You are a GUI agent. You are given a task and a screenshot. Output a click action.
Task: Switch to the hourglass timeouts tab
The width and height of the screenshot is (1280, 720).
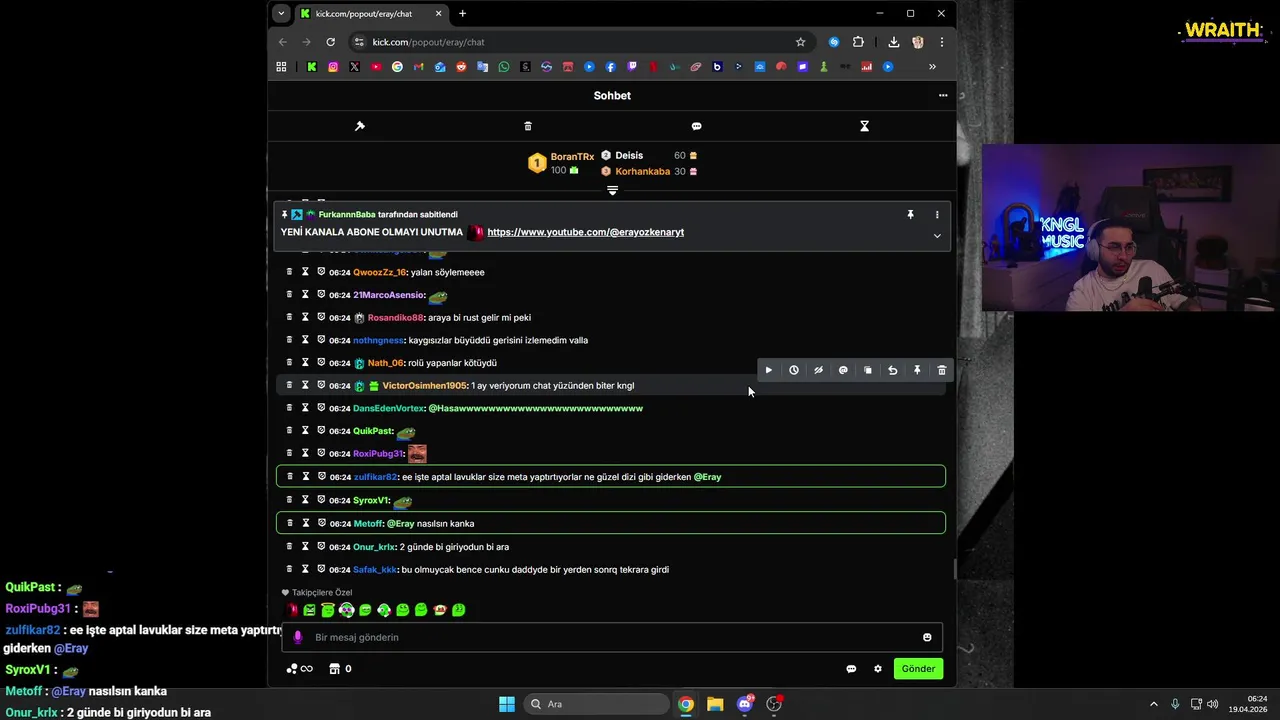[x=864, y=126]
